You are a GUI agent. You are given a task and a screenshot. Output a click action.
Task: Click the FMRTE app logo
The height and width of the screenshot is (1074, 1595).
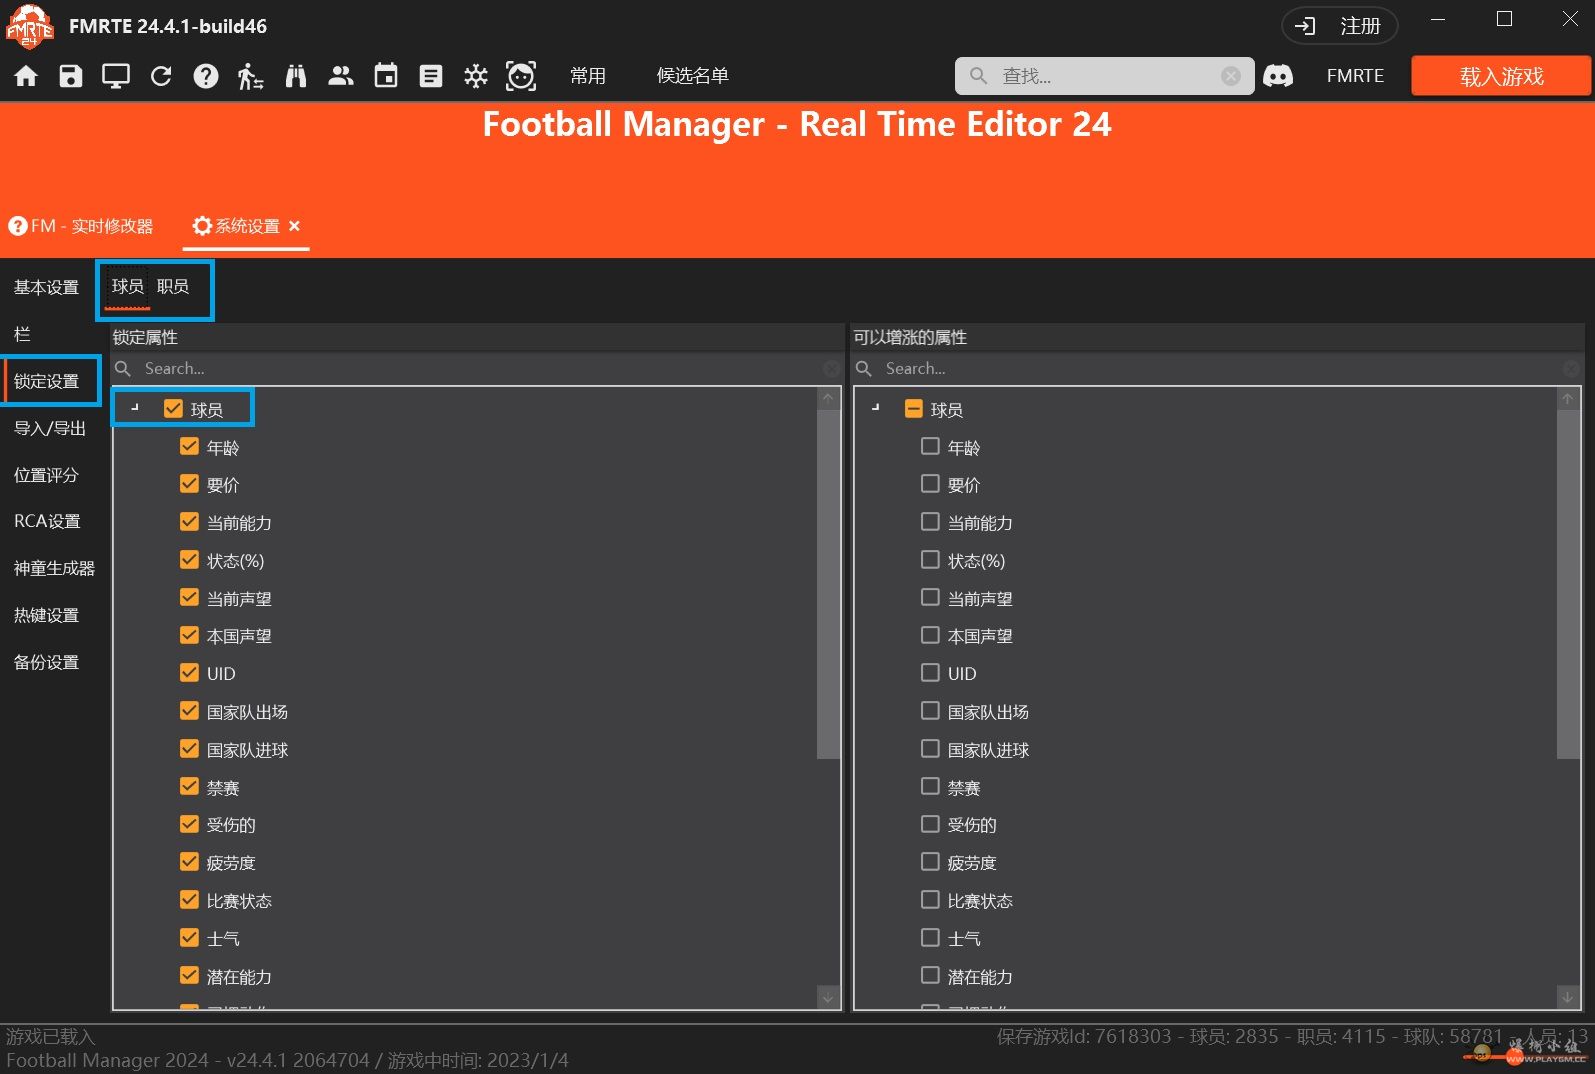point(29,26)
